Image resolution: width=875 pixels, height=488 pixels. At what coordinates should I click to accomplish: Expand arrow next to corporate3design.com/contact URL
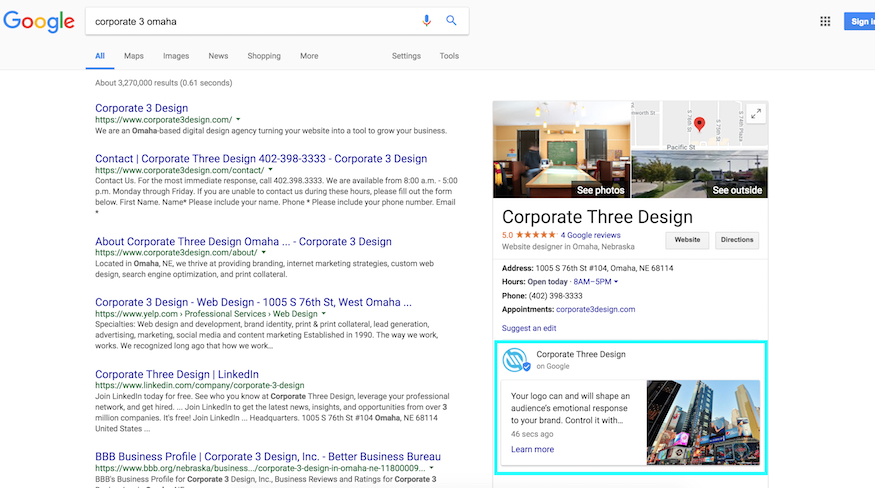pos(270,171)
